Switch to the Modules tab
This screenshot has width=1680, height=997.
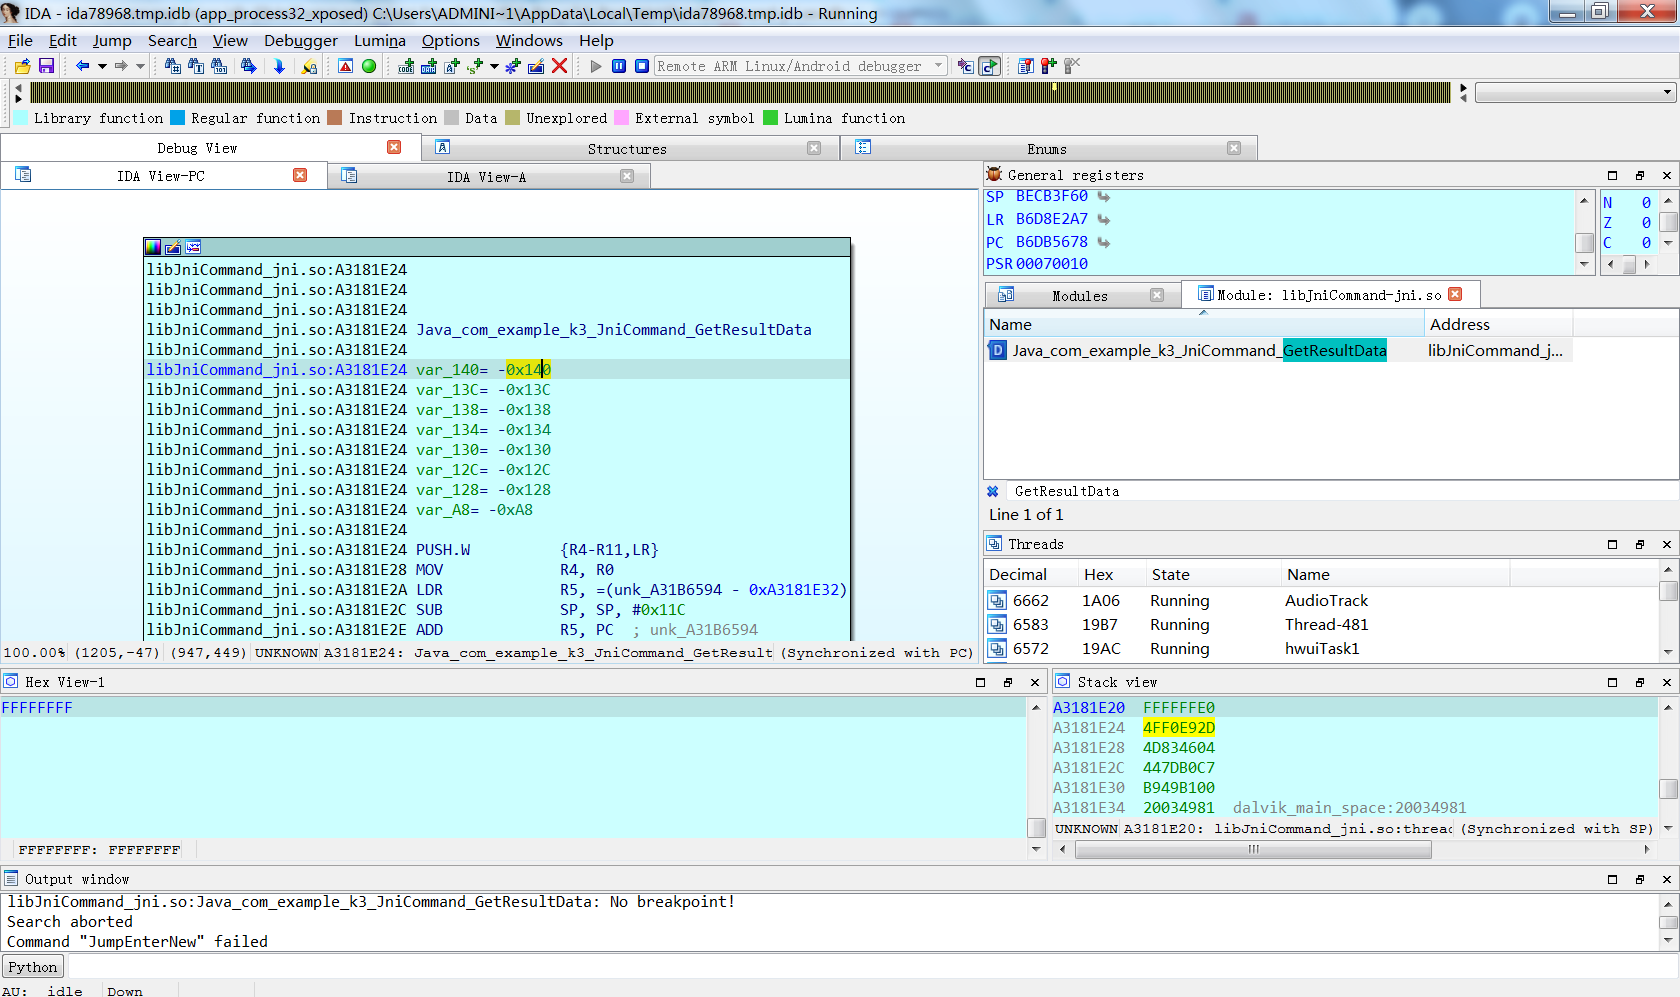[x=1079, y=296]
